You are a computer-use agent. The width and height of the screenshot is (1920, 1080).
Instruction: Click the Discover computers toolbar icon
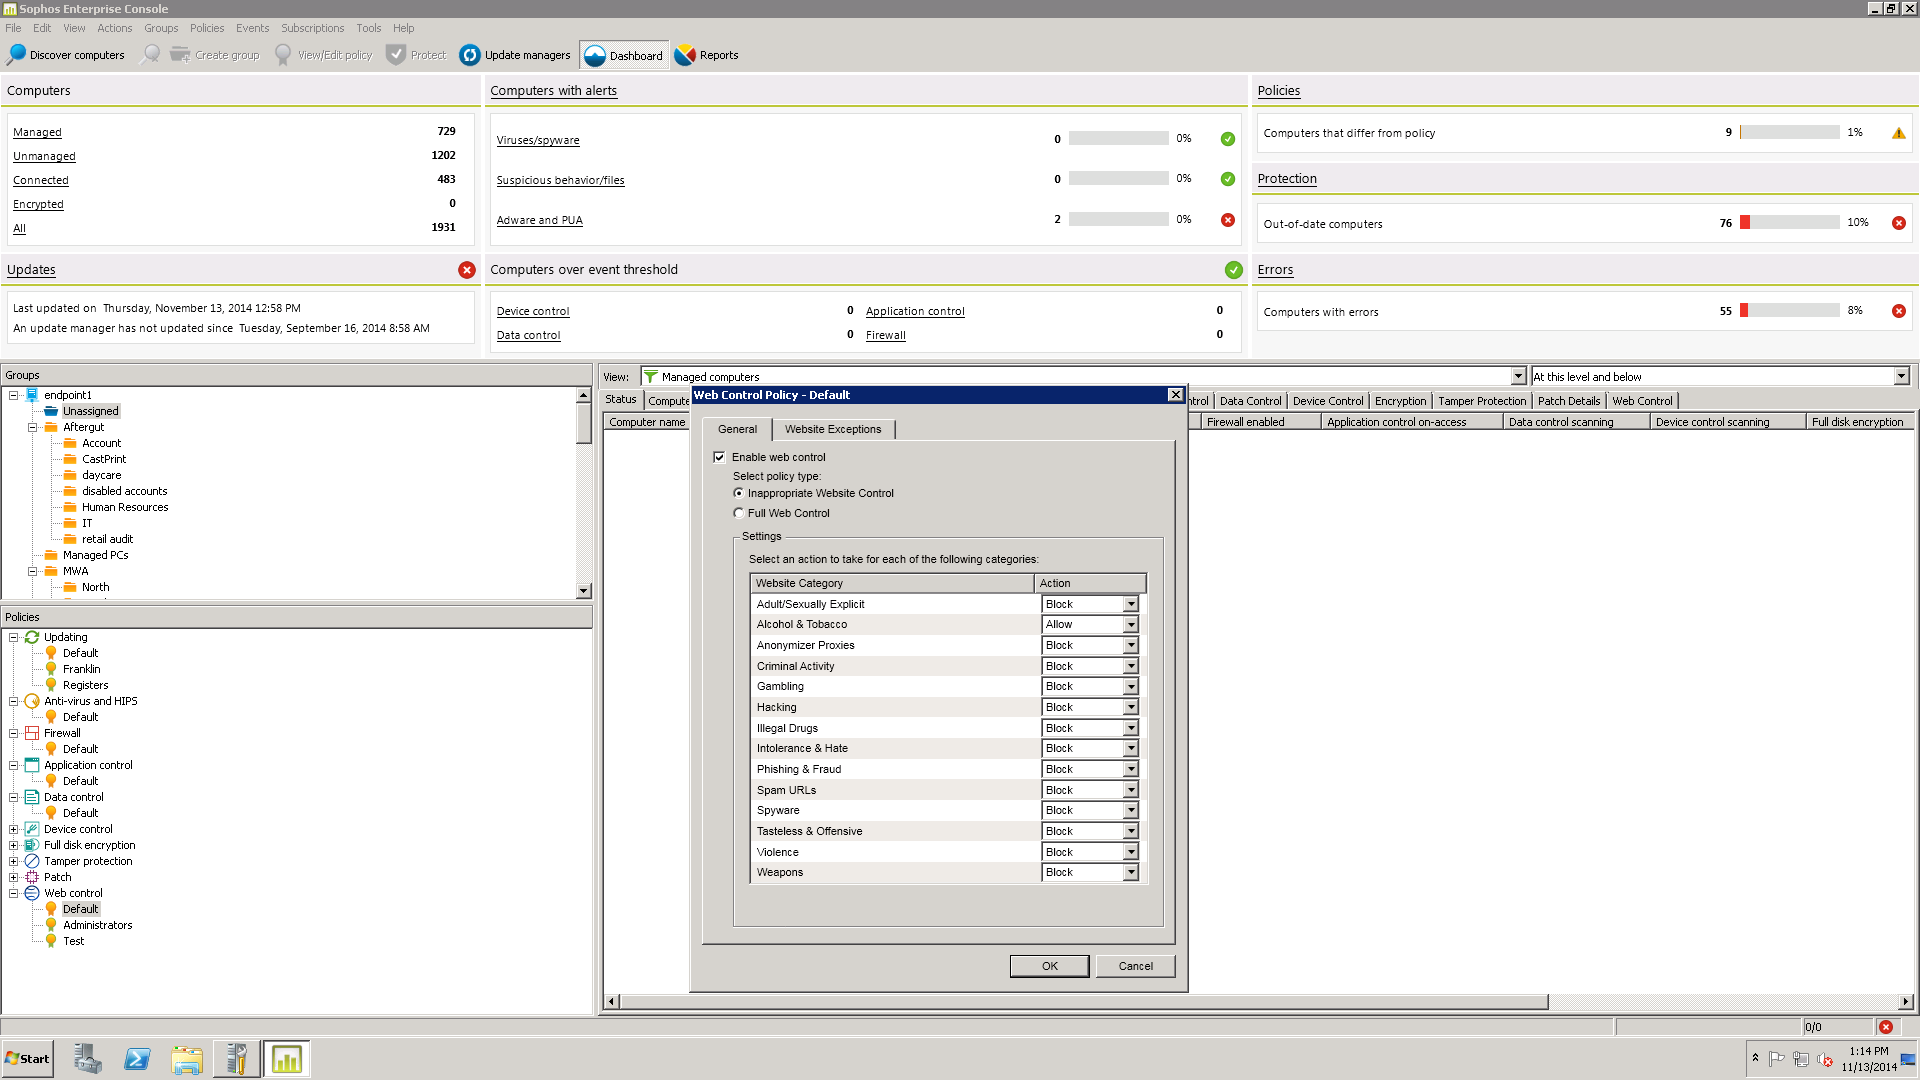click(17, 55)
